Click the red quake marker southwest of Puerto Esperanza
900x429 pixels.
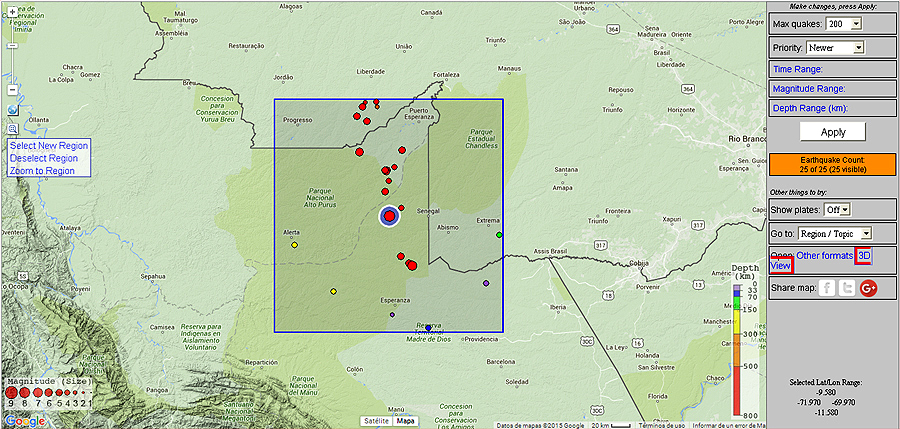(402, 149)
